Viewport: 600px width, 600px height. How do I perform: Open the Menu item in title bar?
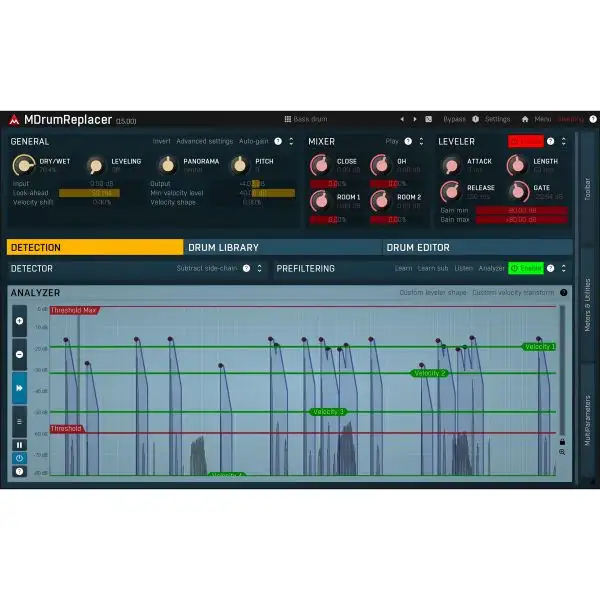point(543,119)
